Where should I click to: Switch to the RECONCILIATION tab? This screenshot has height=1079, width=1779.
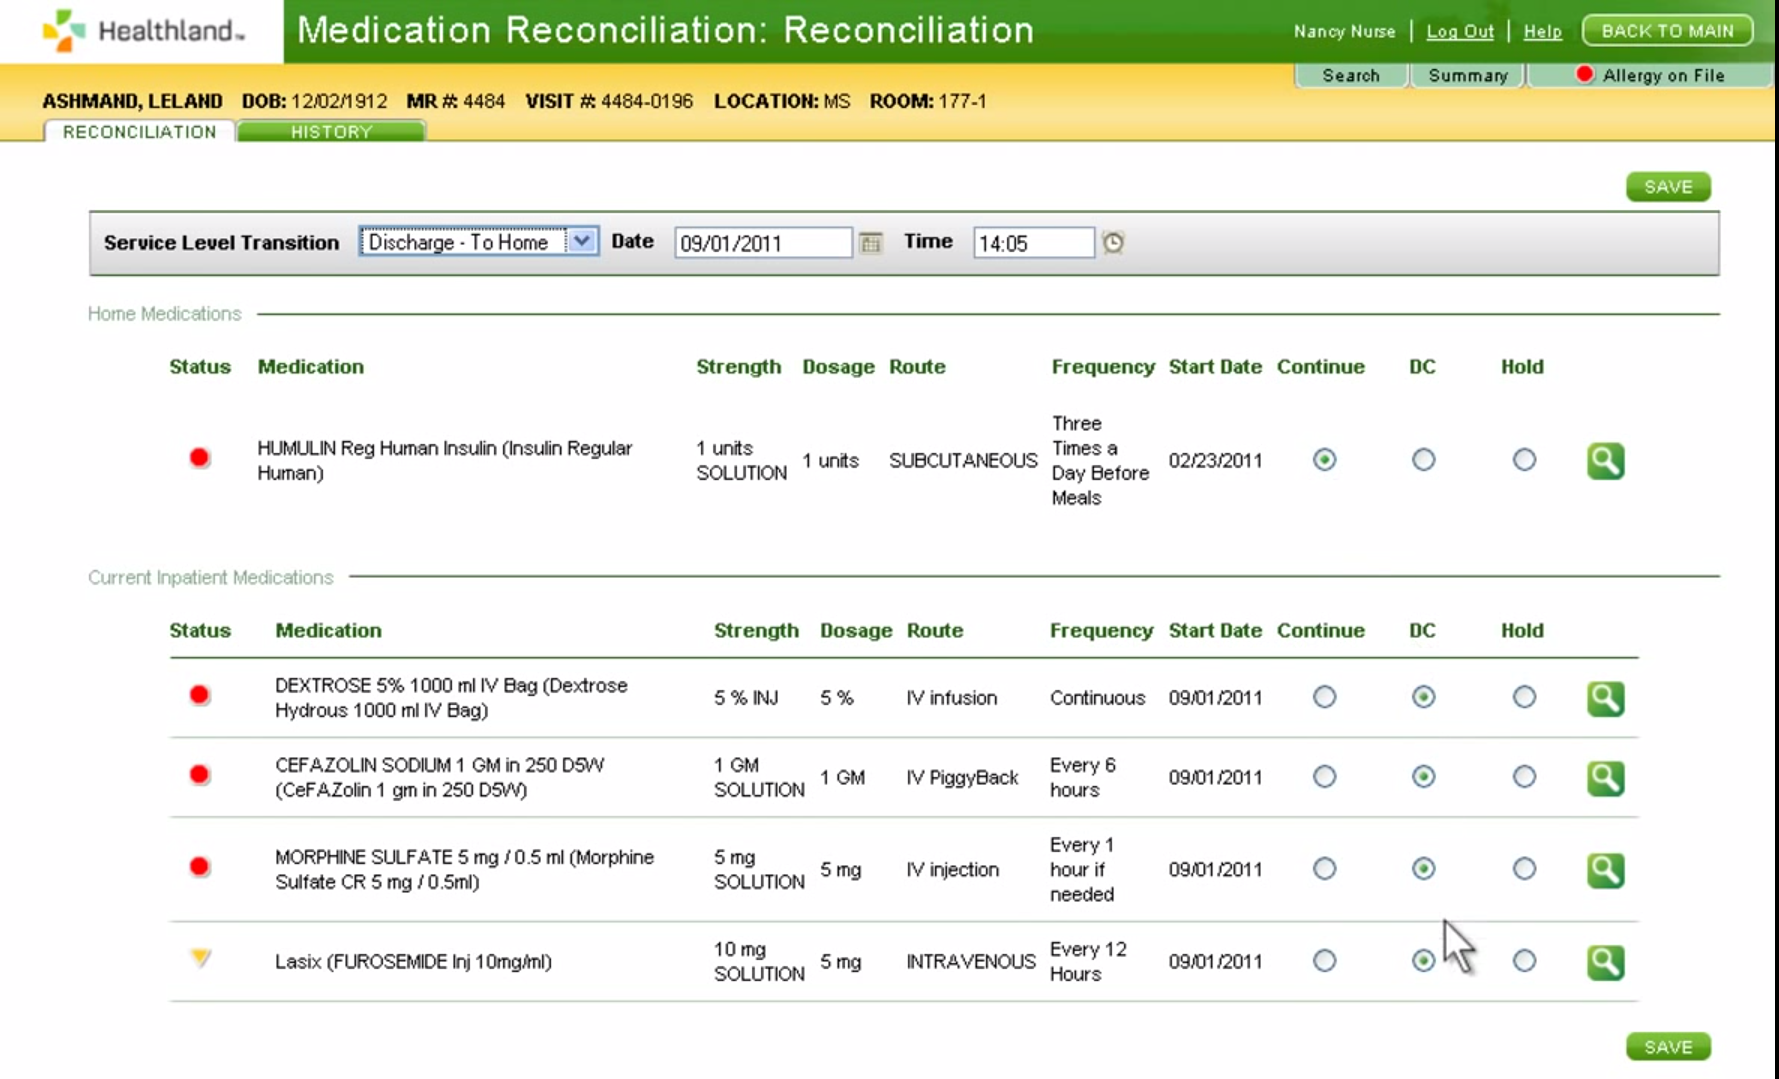click(139, 132)
